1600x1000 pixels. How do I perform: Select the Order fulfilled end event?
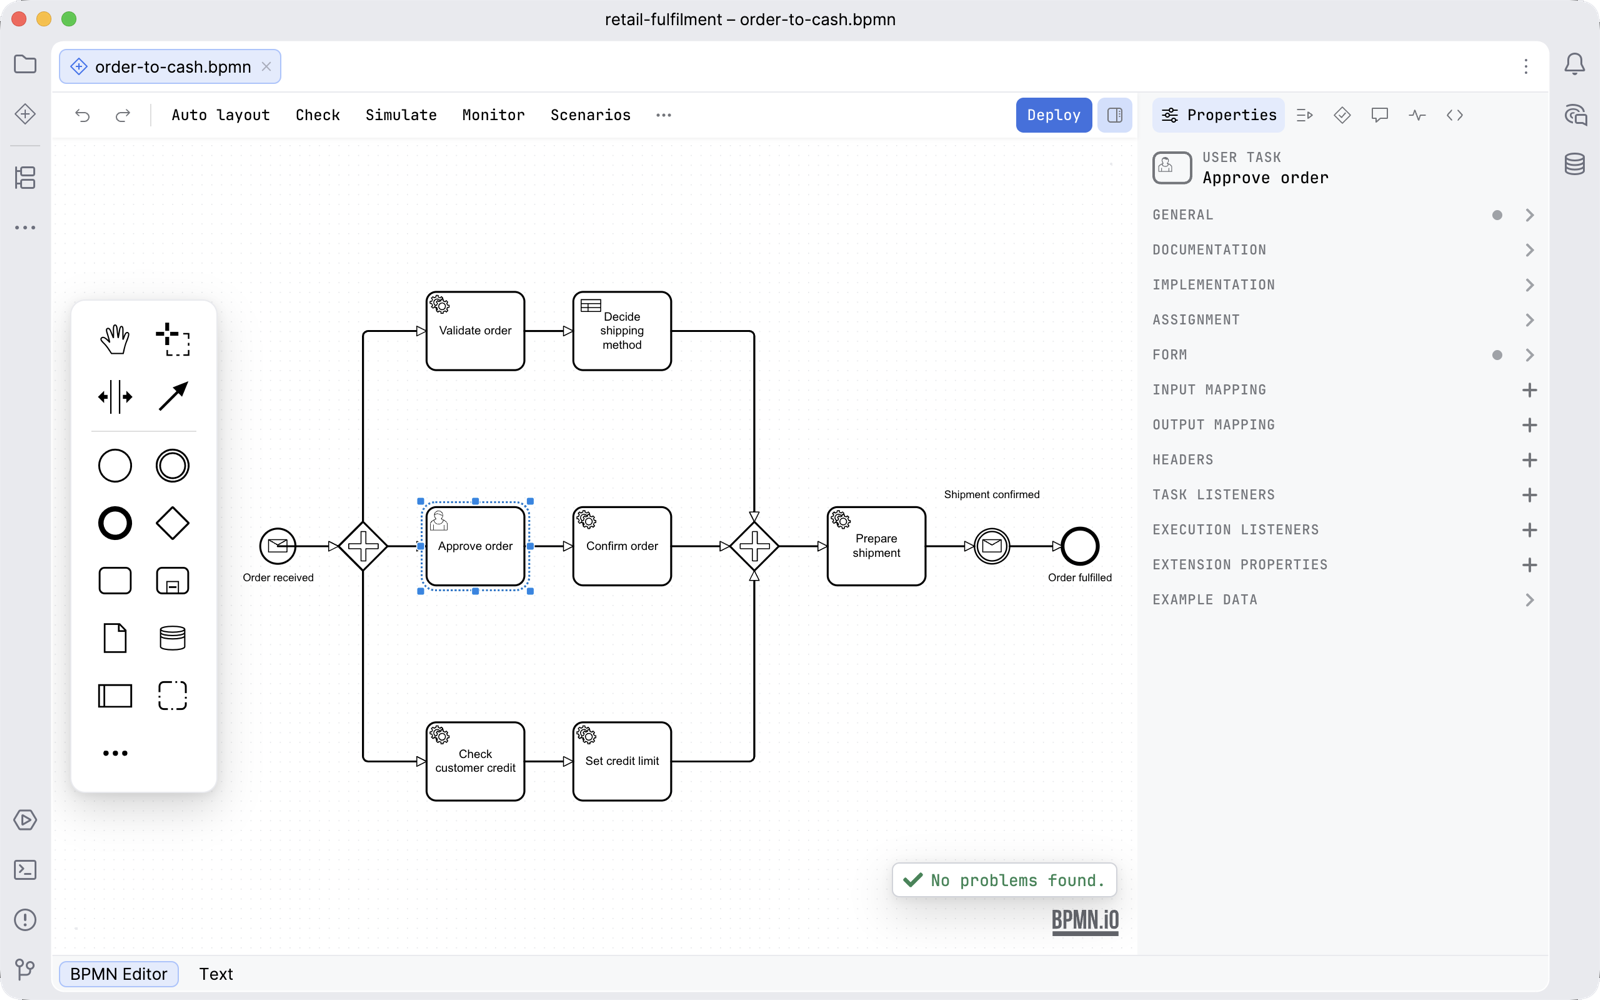pos(1080,546)
